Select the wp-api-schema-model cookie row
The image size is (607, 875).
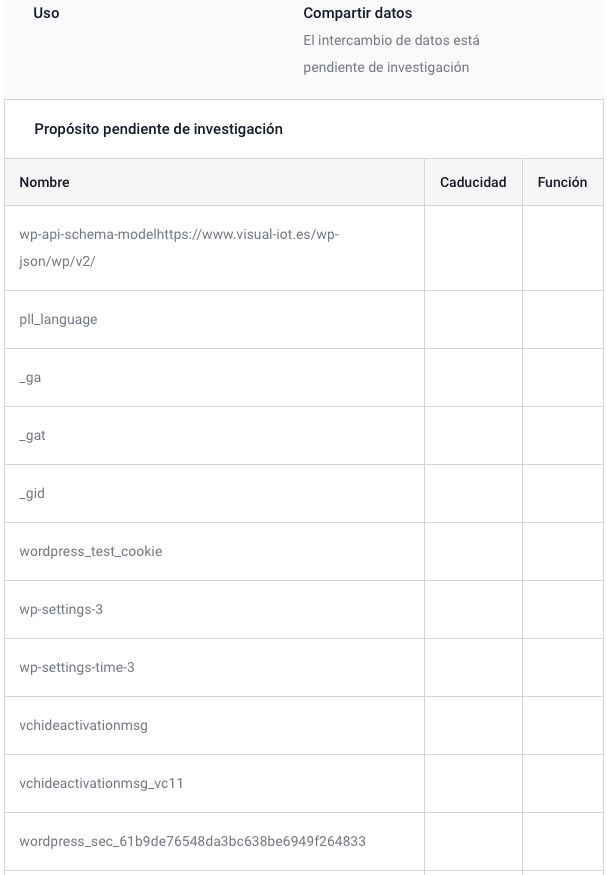pyautogui.click(x=179, y=247)
